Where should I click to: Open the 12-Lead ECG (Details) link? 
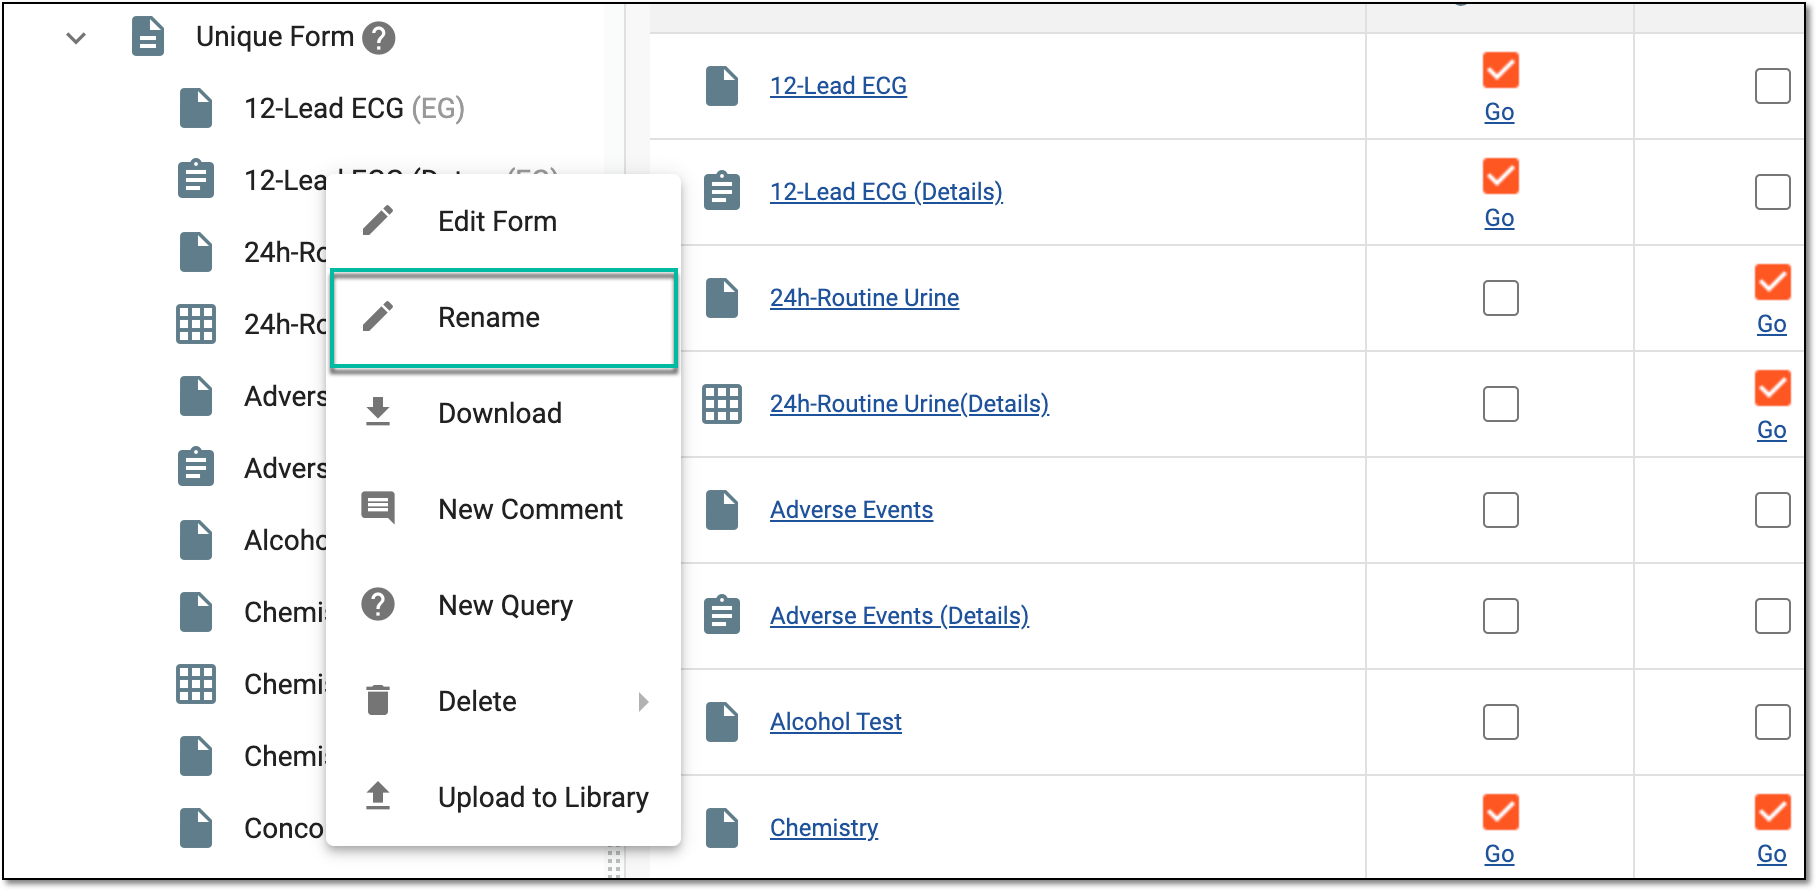886,192
